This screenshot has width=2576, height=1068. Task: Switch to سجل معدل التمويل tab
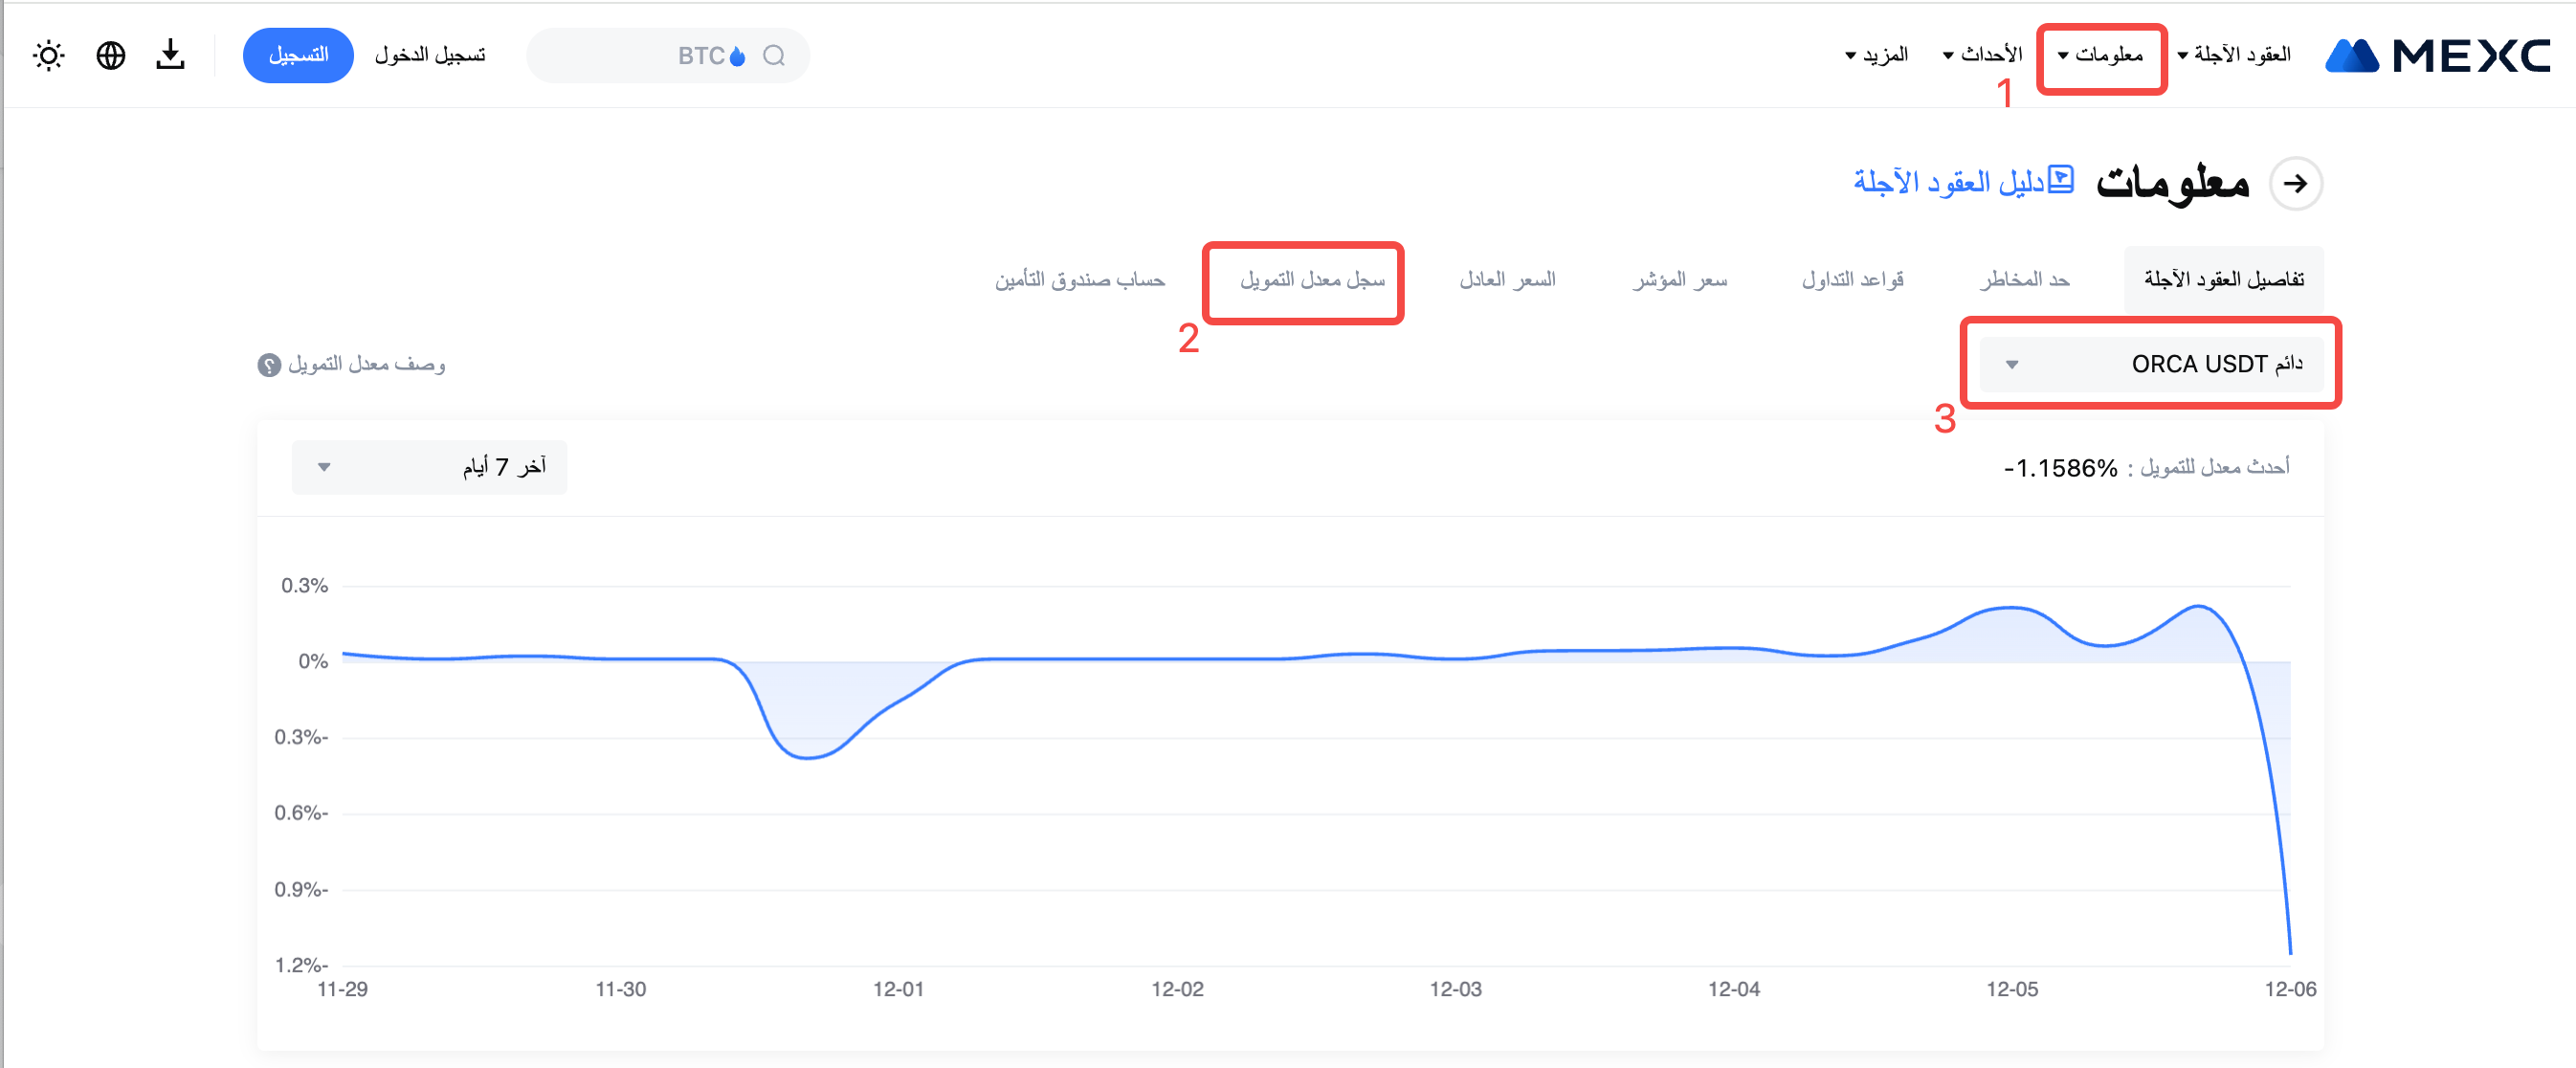coord(1312,280)
